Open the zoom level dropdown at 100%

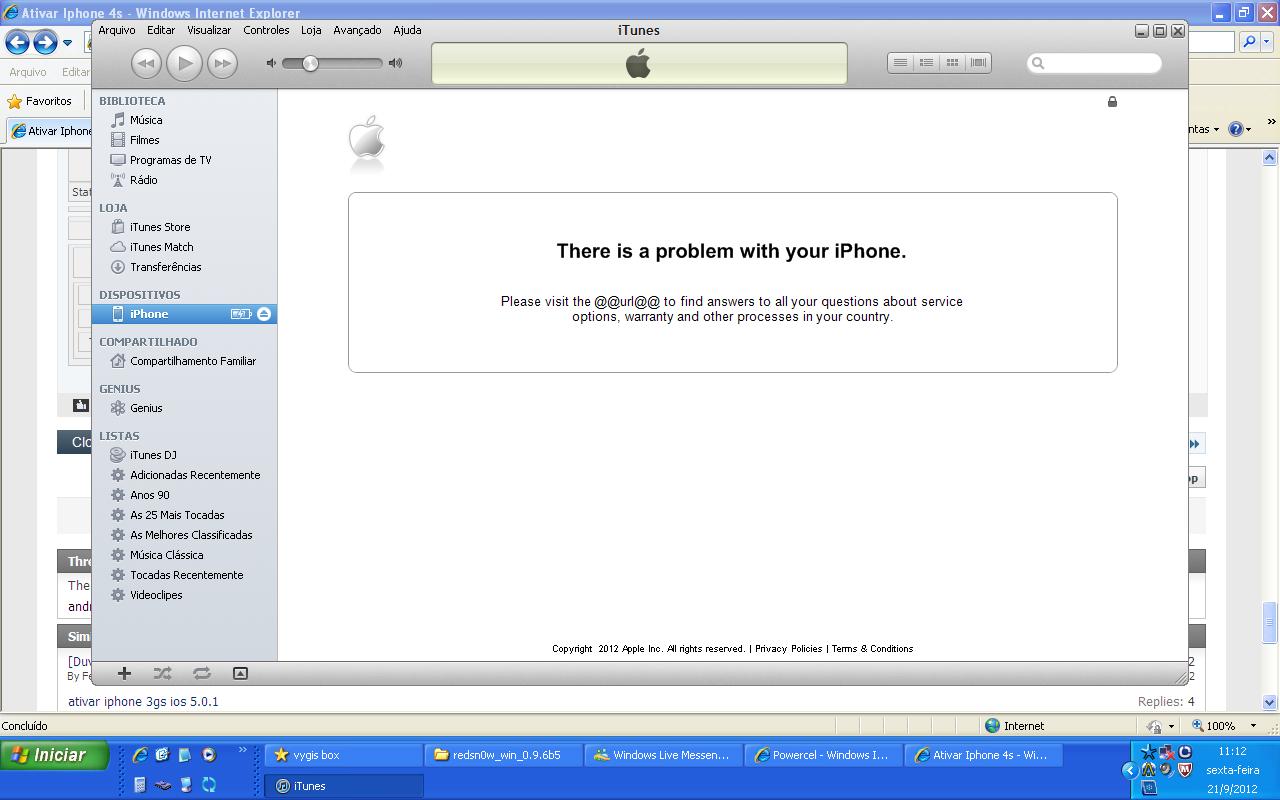(1253, 726)
